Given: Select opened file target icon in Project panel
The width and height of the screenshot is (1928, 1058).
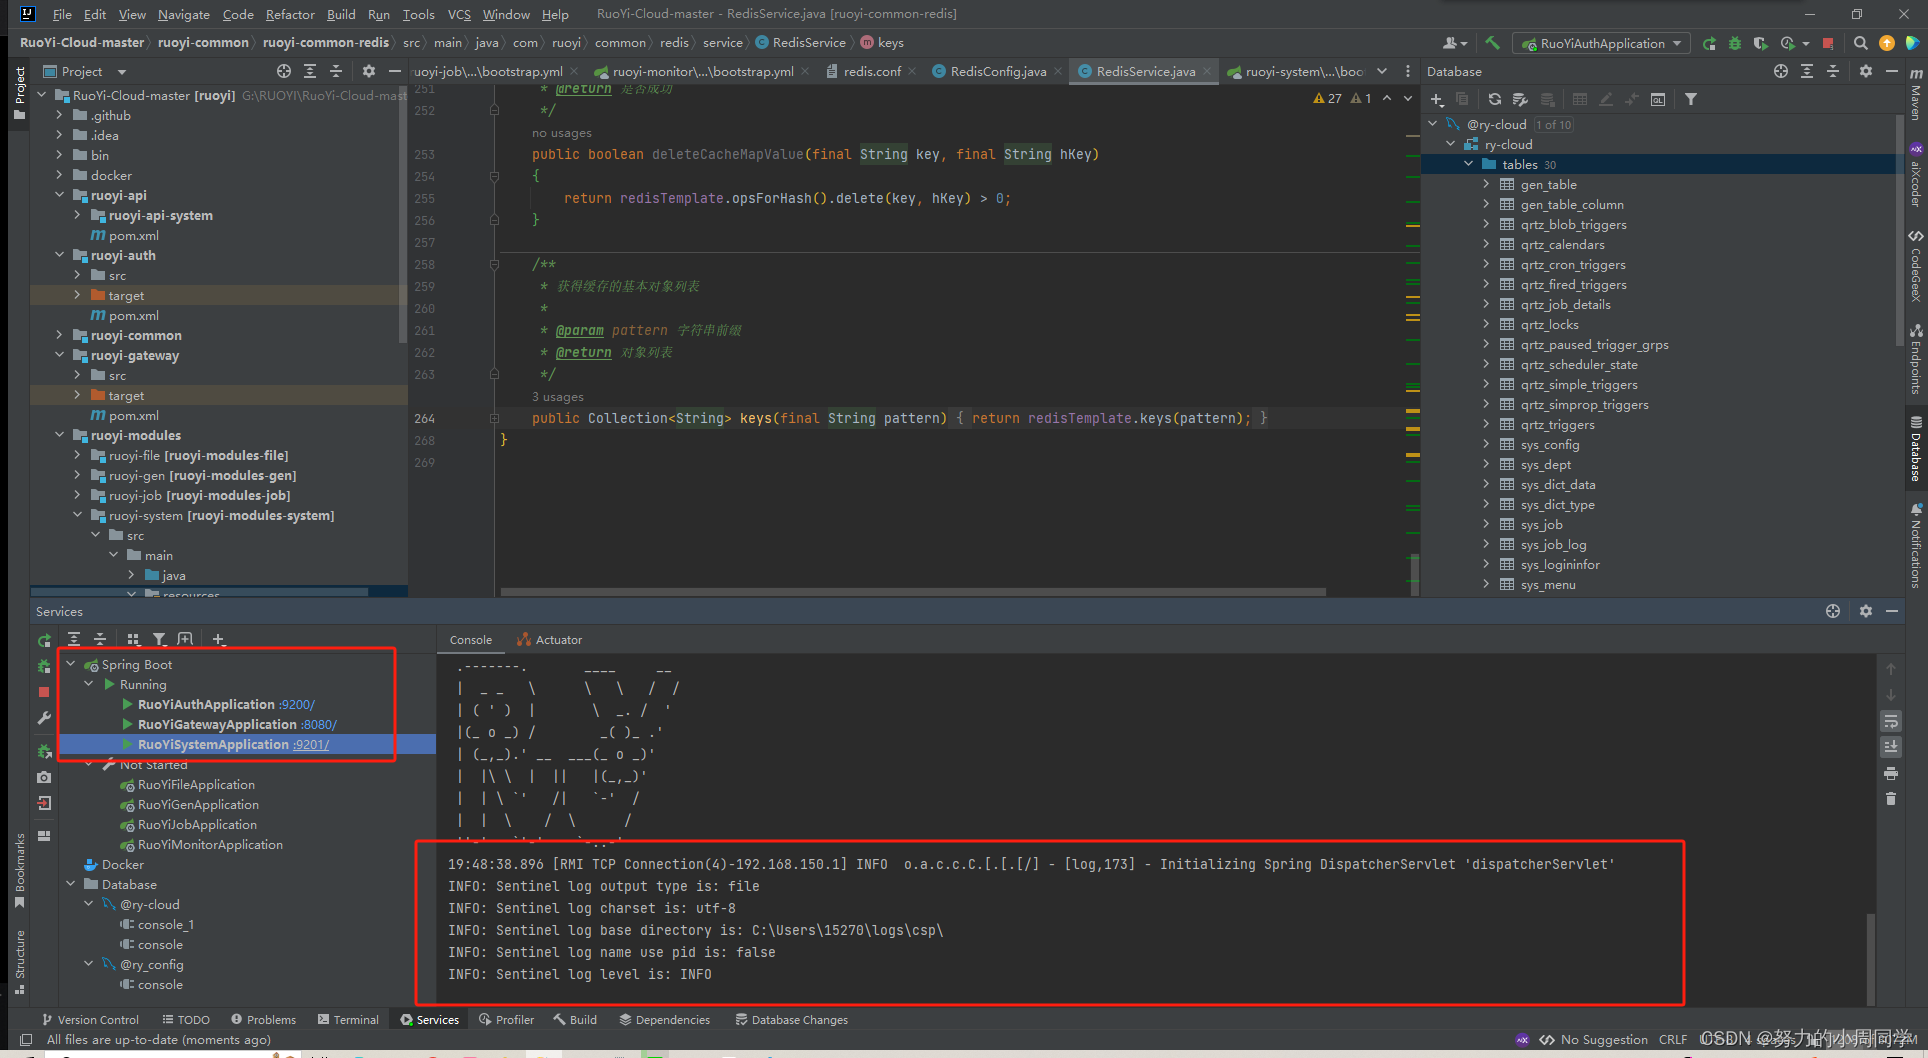Looking at the screenshot, I should point(284,71).
